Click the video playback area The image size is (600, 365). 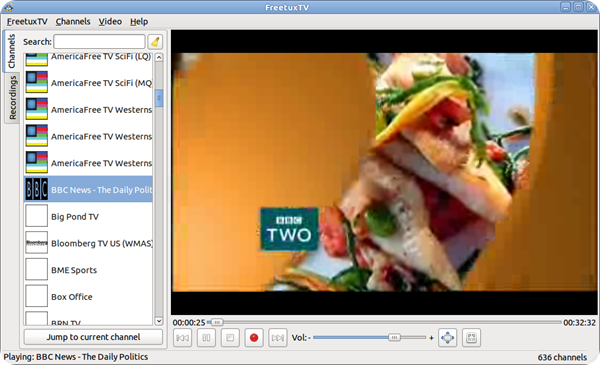pyautogui.click(x=384, y=172)
